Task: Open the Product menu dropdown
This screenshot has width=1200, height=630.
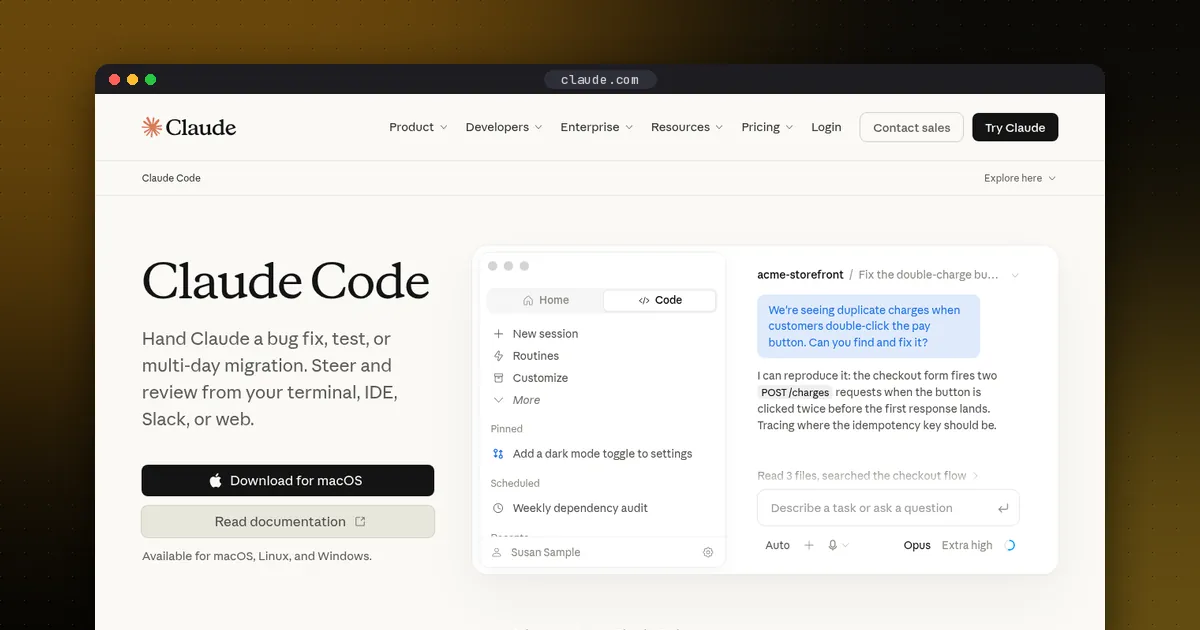Action: [418, 127]
